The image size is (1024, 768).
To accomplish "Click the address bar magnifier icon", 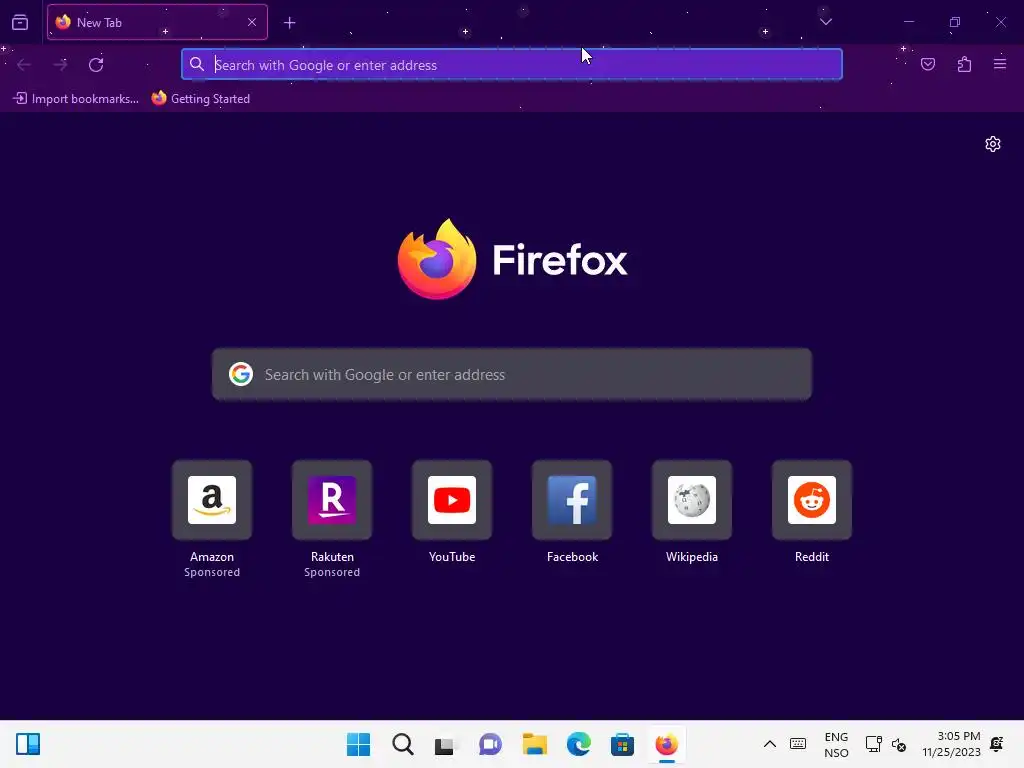I will (x=197, y=64).
